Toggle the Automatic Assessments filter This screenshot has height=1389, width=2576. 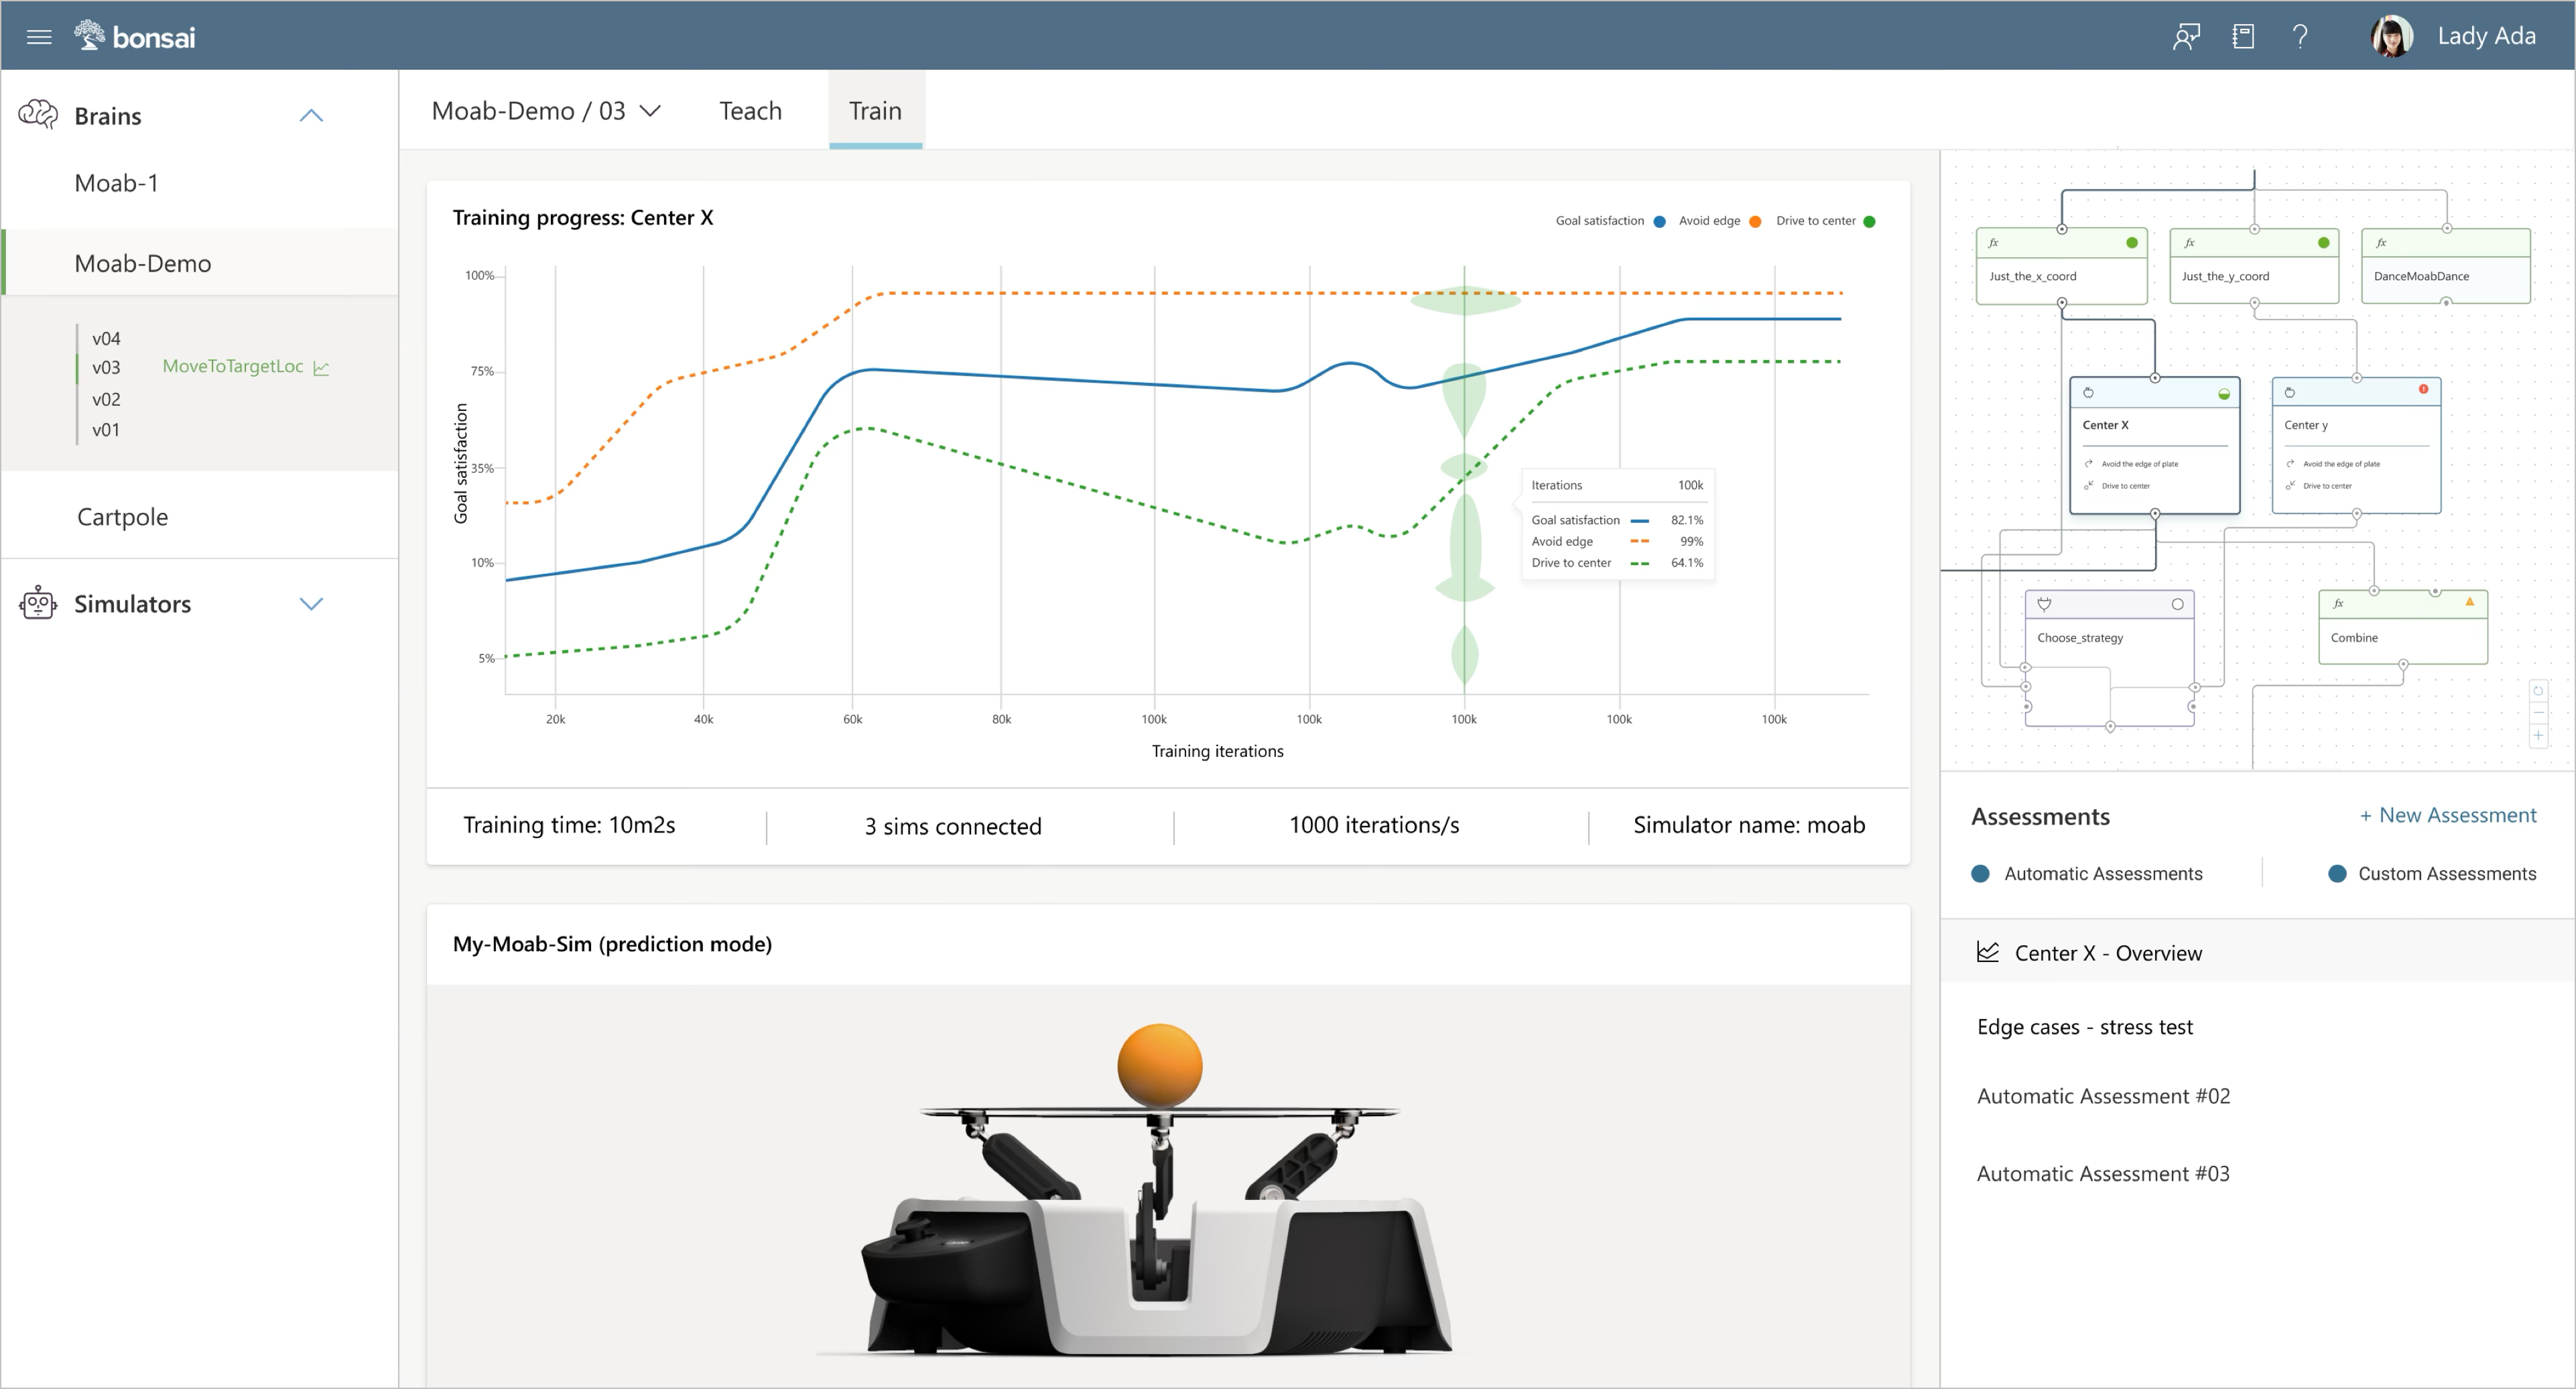tap(1980, 873)
